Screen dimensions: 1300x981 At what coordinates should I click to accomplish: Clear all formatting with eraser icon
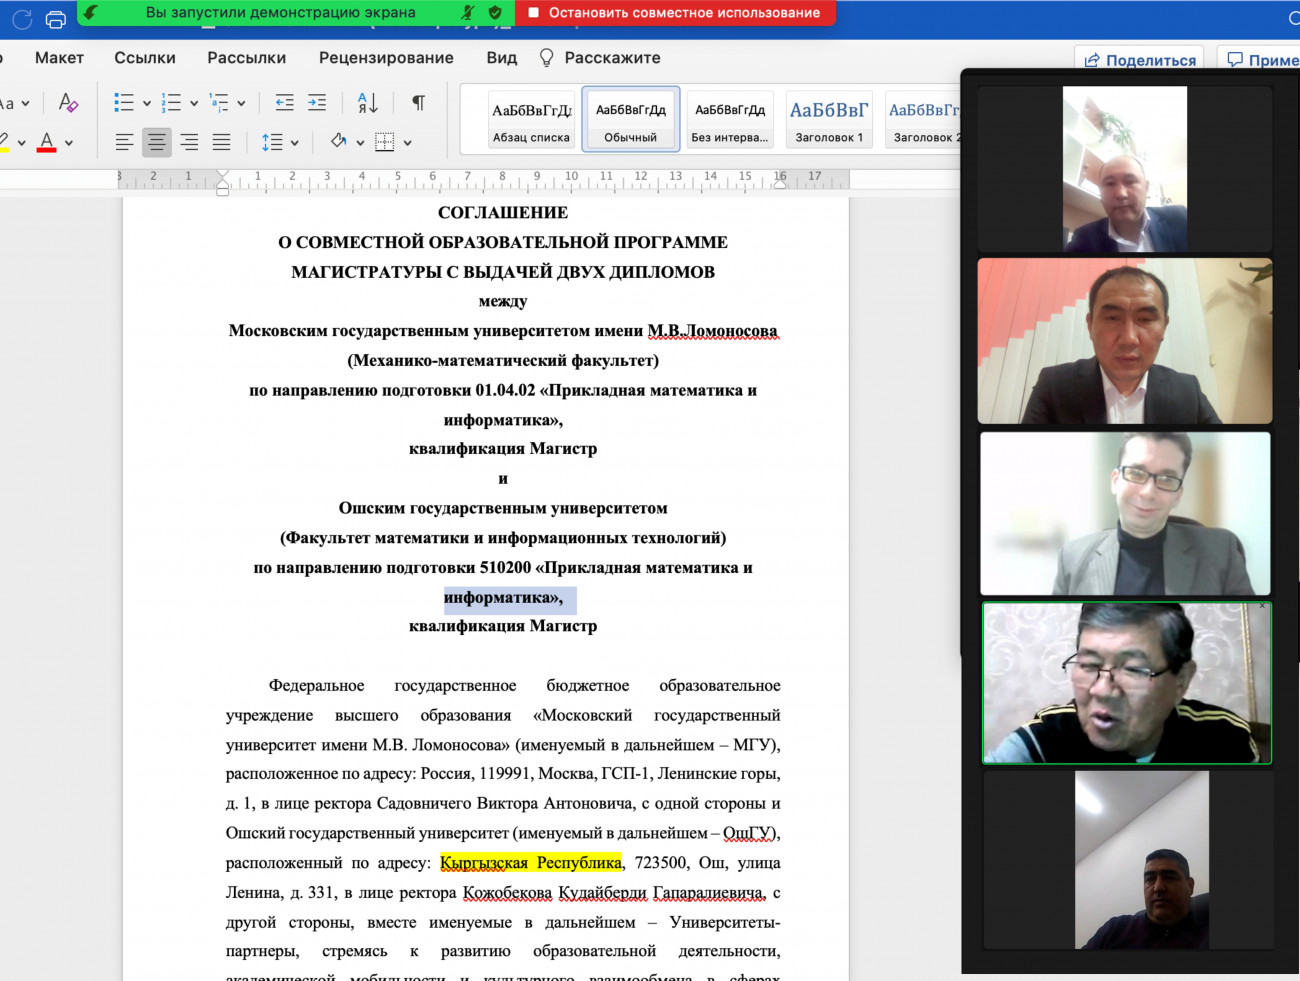tap(68, 102)
